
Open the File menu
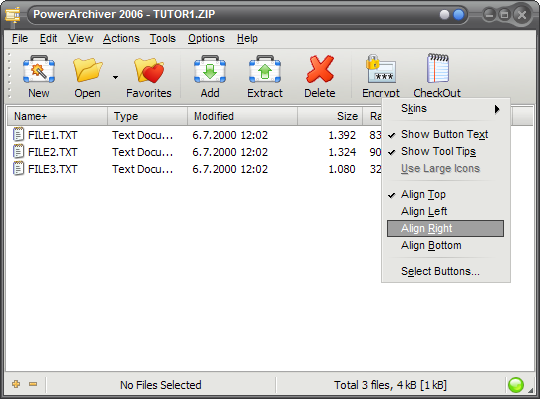[20, 38]
